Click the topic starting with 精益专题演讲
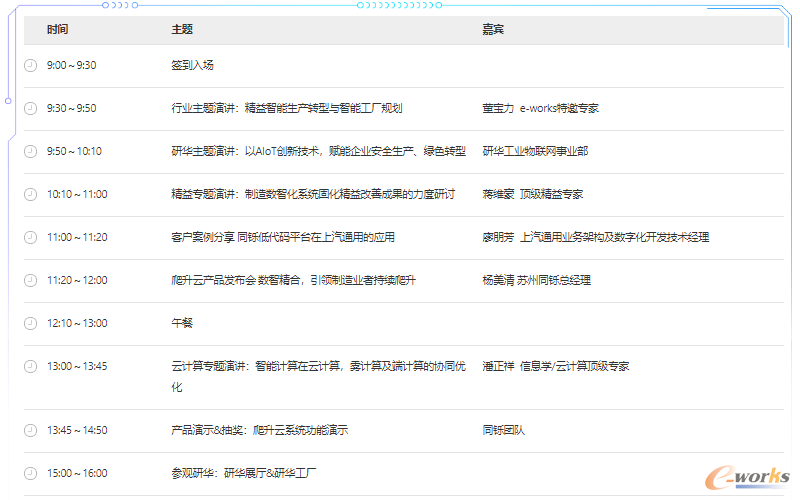800x500 pixels. [313, 194]
